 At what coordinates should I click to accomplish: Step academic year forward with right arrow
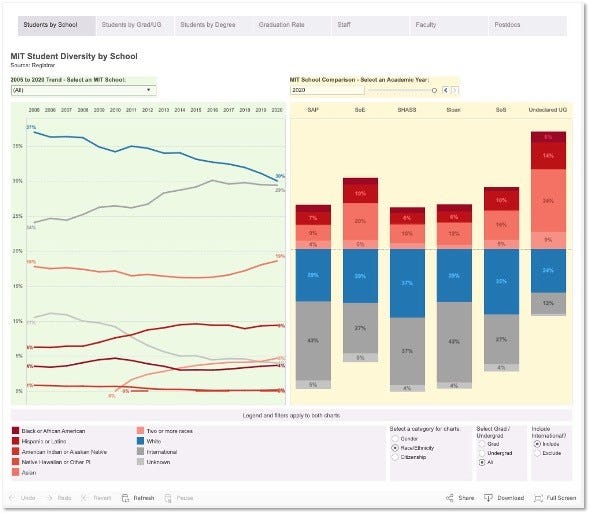(x=455, y=90)
